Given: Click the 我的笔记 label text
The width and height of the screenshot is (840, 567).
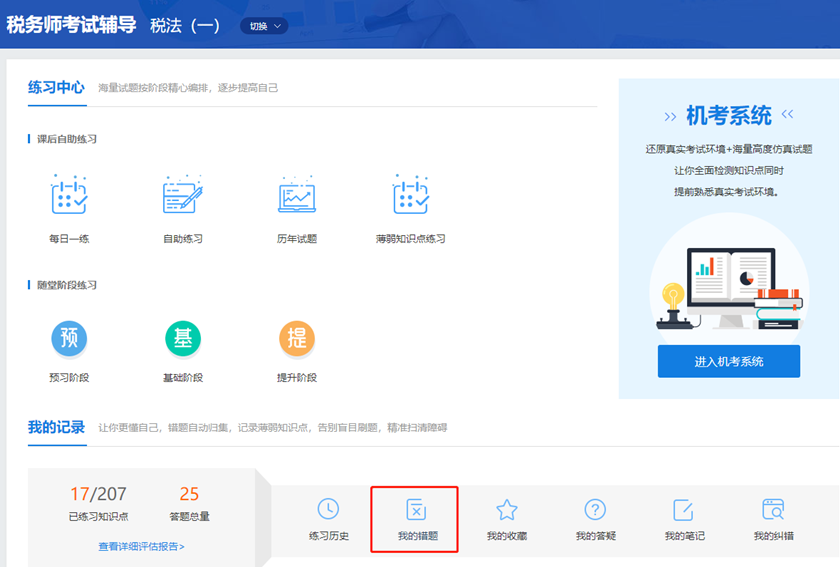Looking at the screenshot, I should click(684, 535).
